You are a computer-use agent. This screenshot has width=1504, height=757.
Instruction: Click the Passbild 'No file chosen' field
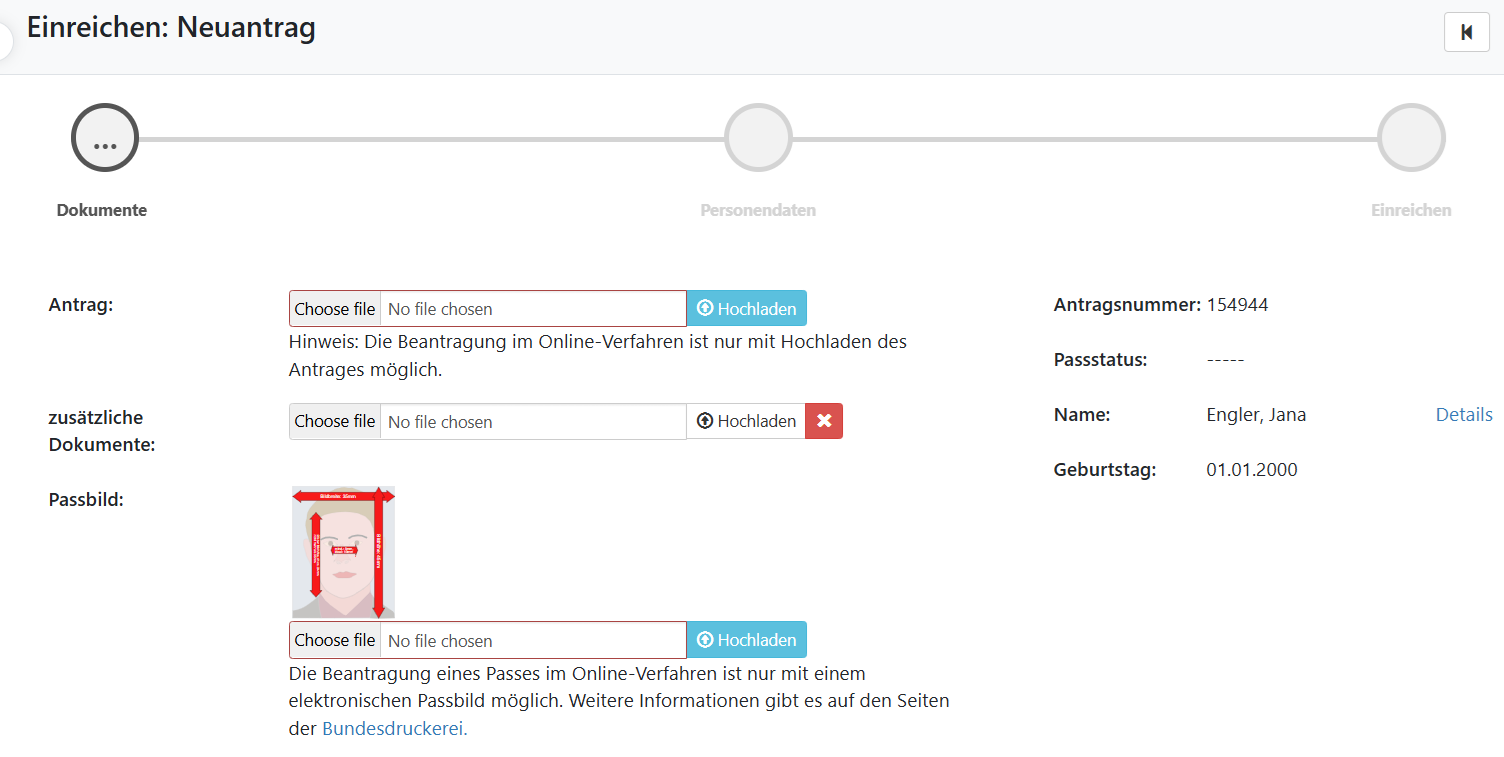pos(532,640)
